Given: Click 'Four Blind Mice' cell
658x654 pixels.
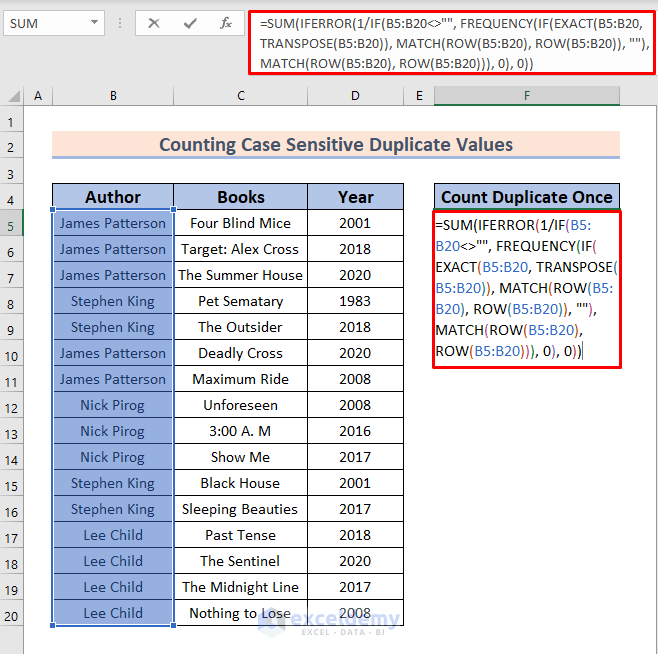Looking at the screenshot, I should point(240,223).
